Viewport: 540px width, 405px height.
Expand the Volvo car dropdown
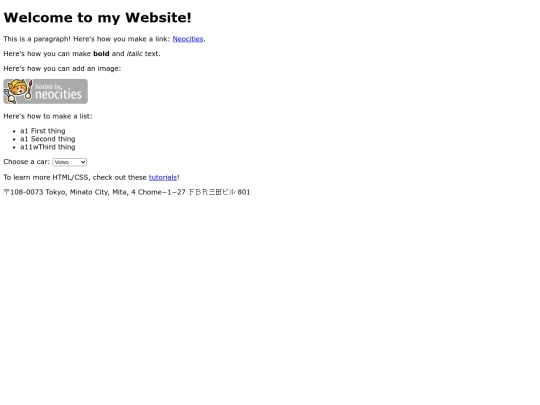click(70, 162)
